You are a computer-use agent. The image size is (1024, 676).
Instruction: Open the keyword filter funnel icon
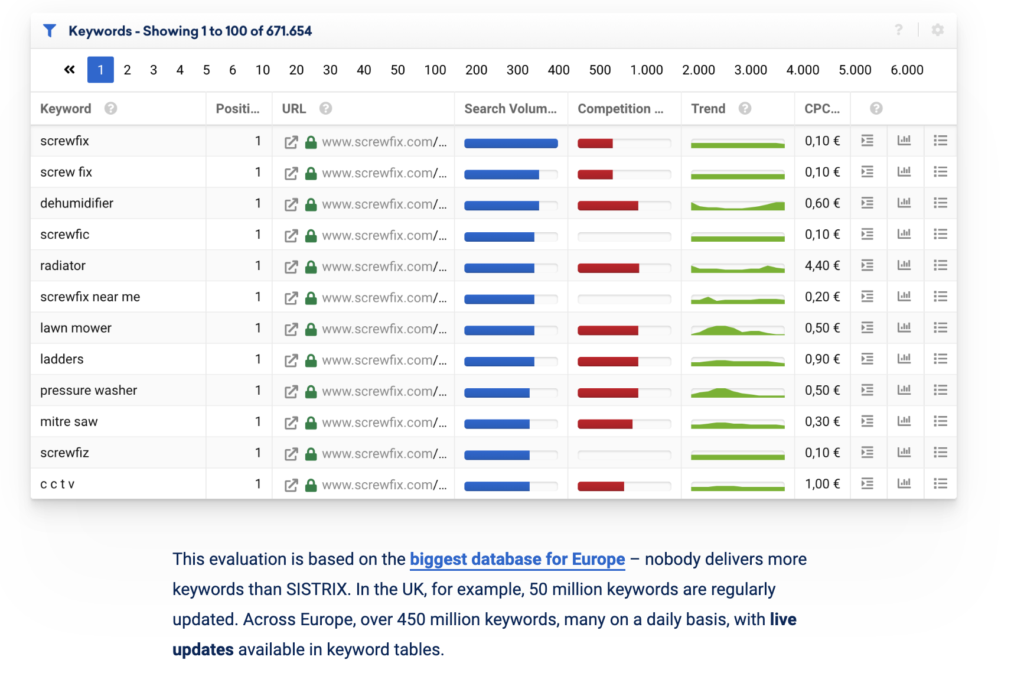50,31
